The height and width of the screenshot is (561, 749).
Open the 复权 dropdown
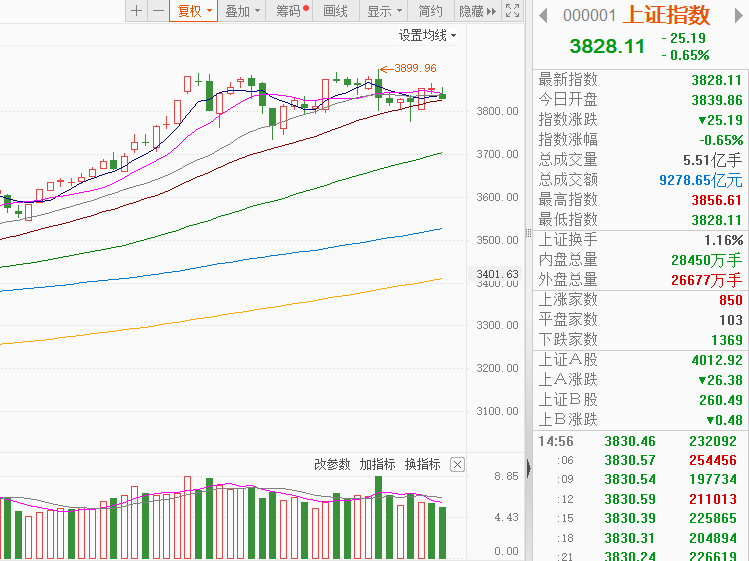pos(194,11)
